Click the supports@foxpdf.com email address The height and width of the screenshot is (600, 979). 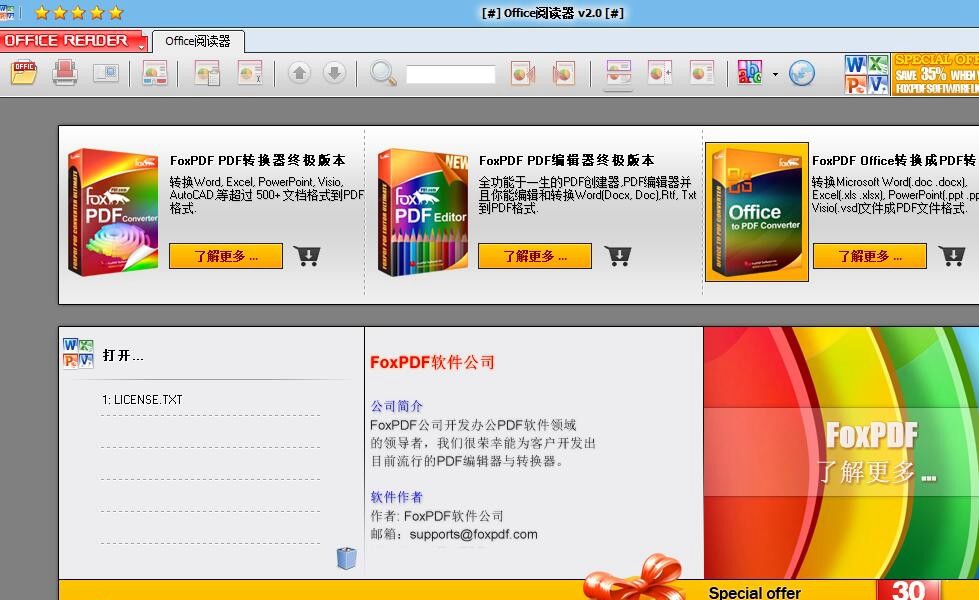473,534
